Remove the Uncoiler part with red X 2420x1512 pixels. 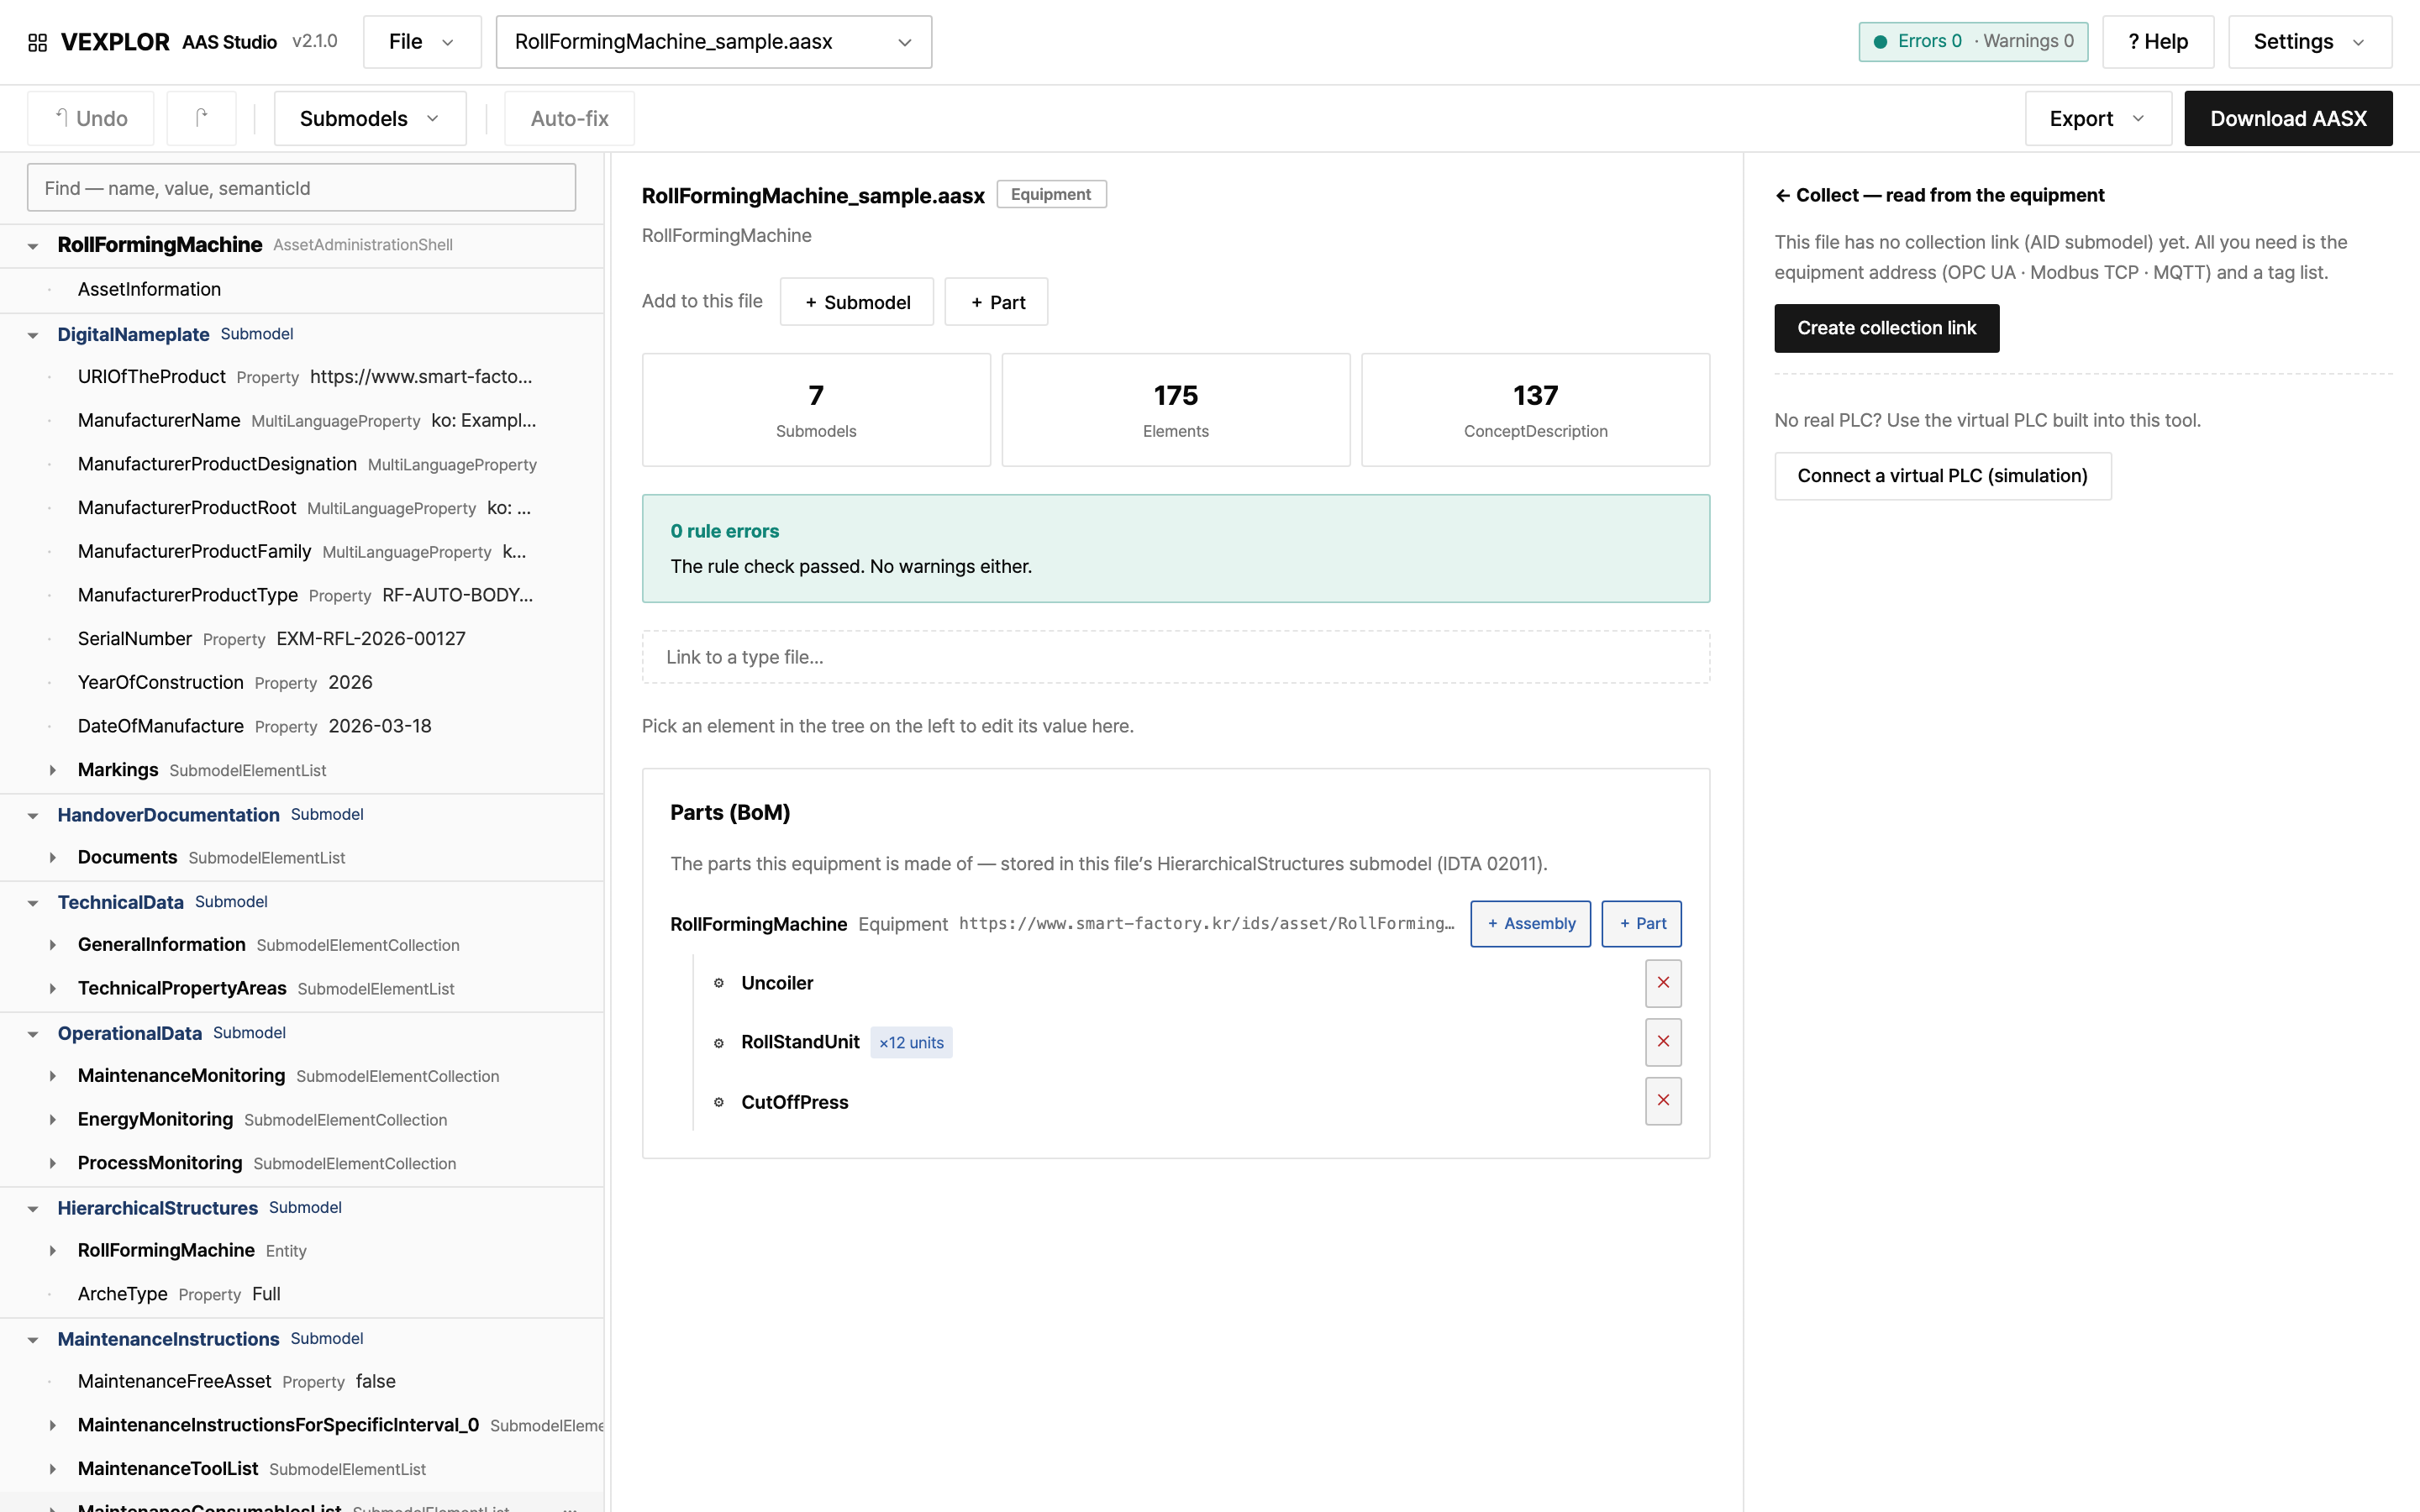click(1663, 983)
